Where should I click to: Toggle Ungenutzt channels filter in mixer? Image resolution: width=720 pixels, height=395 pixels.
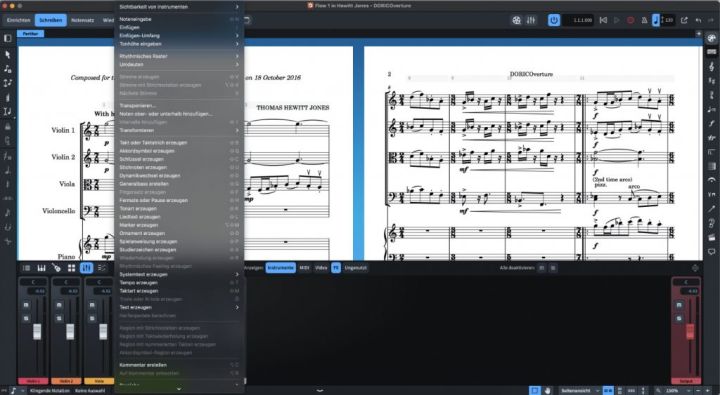click(x=356, y=267)
